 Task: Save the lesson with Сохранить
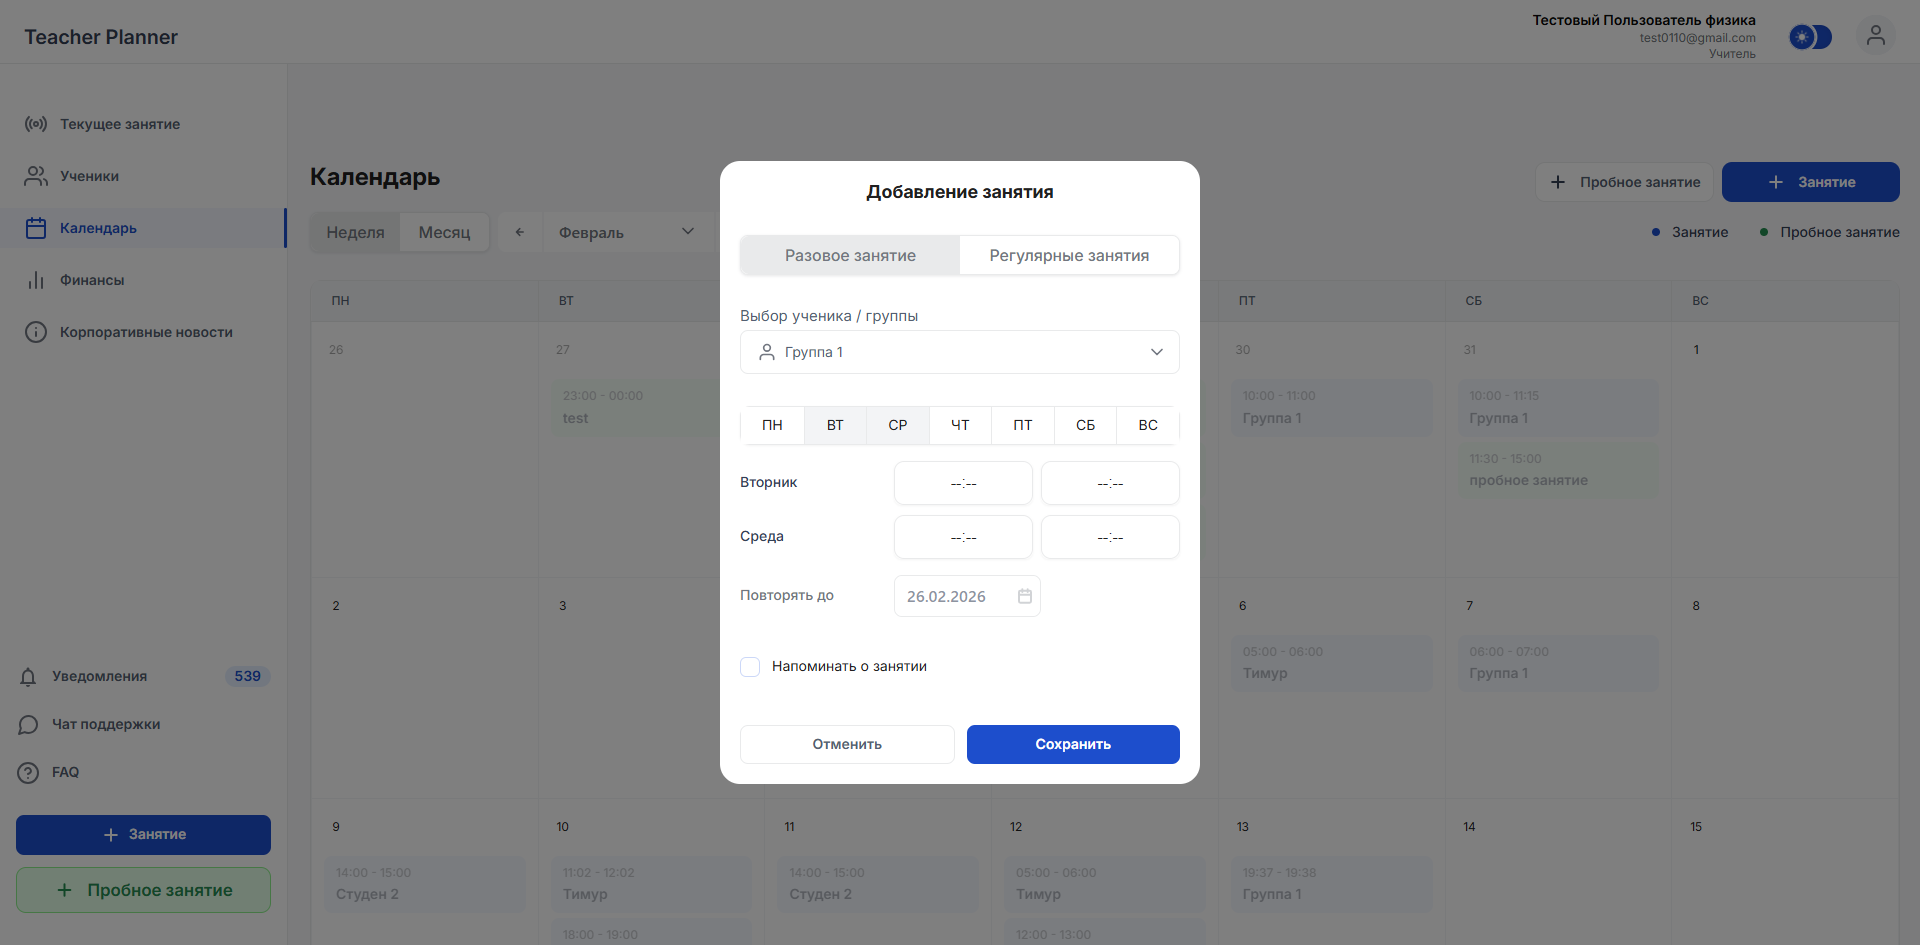(x=1073, y=744)
